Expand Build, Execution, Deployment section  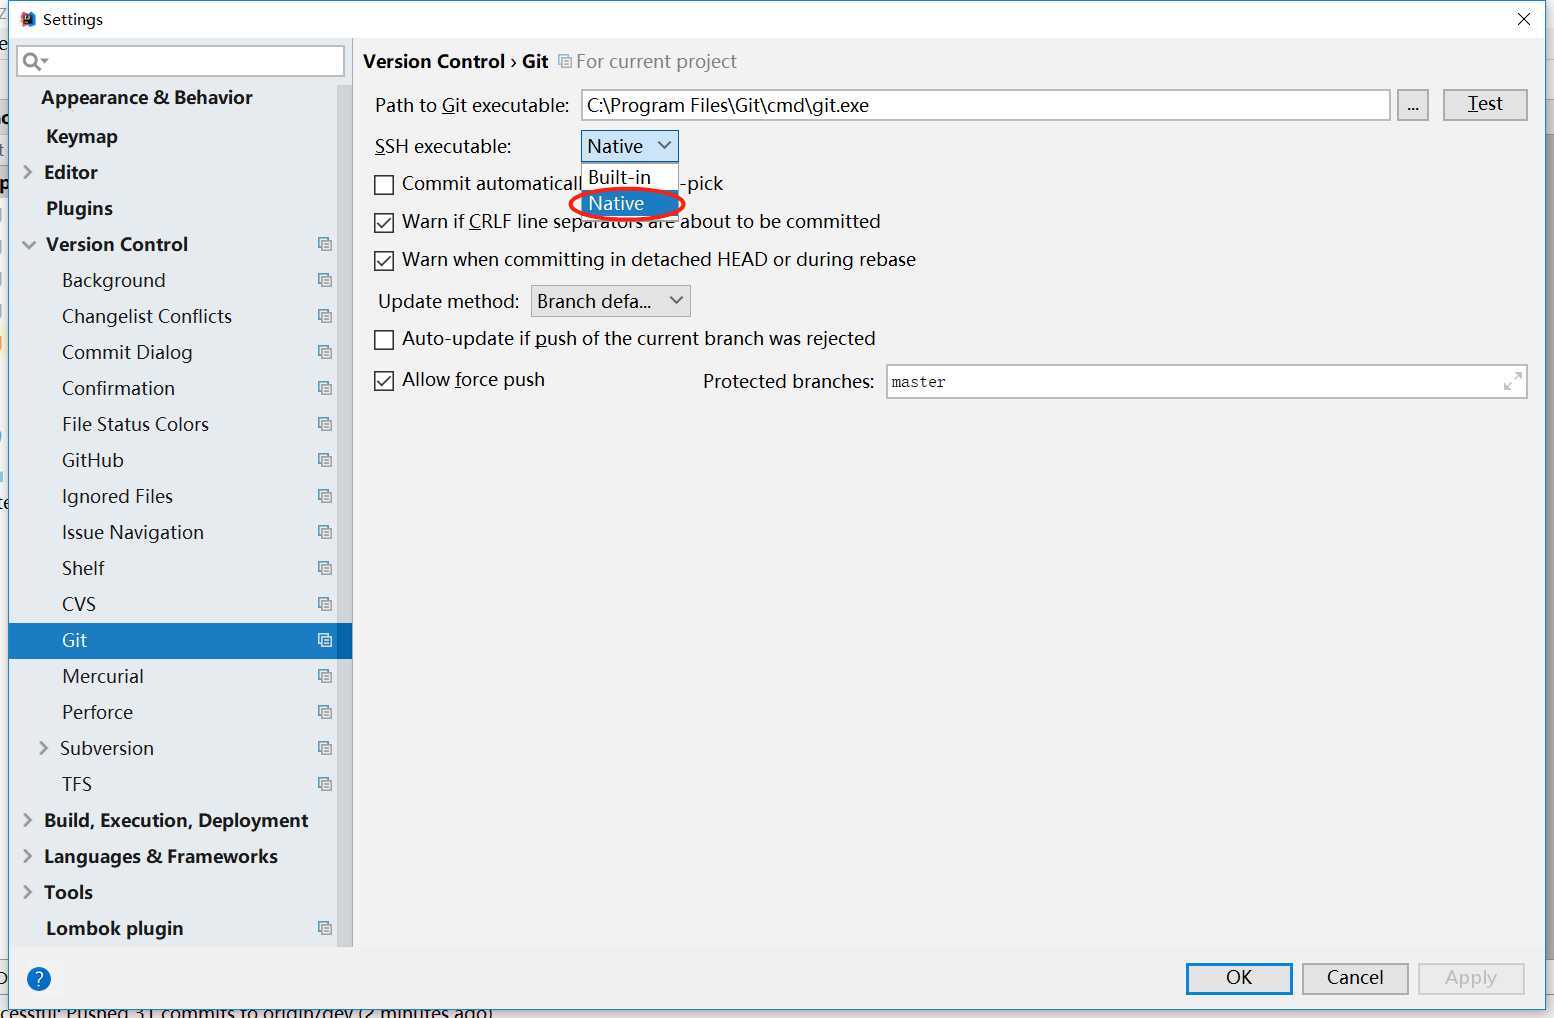tap(28, 820)
